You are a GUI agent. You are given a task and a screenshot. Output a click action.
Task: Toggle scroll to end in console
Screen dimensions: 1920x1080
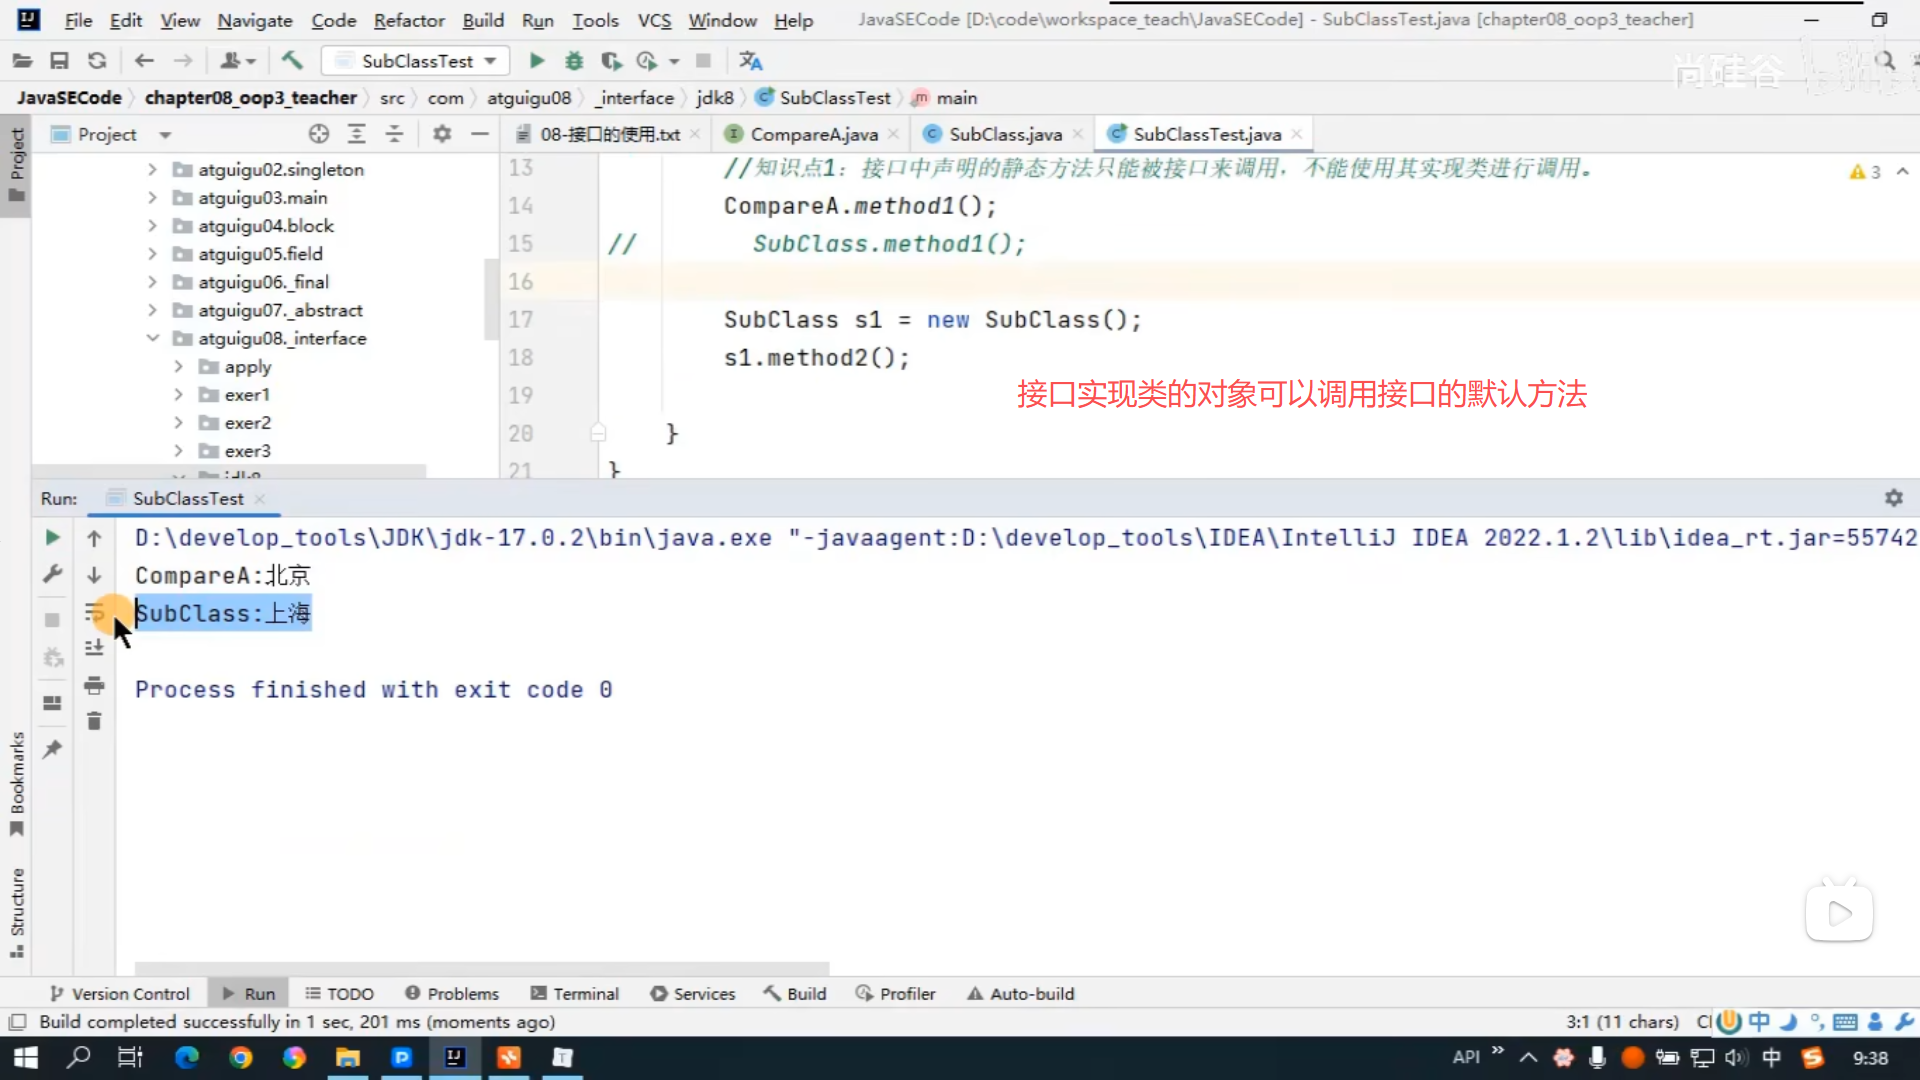(x=94, y=648)
